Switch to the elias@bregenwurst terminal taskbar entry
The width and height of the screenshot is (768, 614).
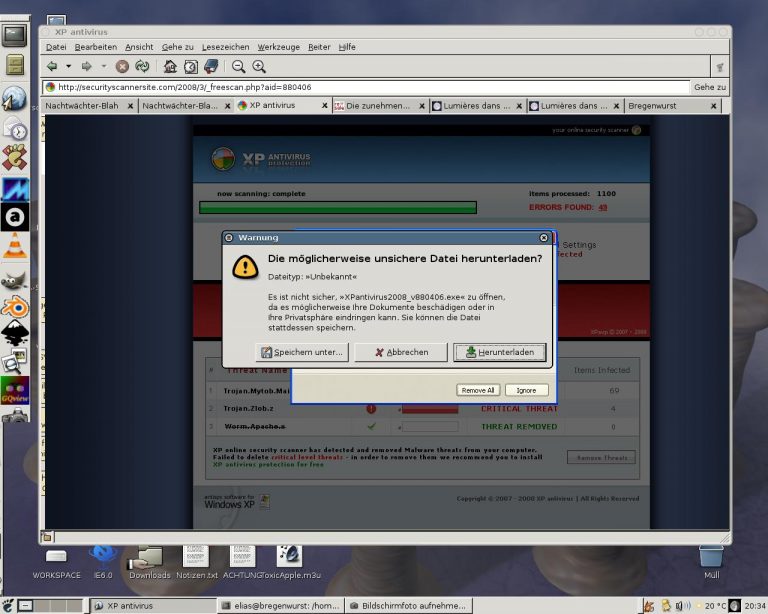pyautogui.click(x=280, y=606)
